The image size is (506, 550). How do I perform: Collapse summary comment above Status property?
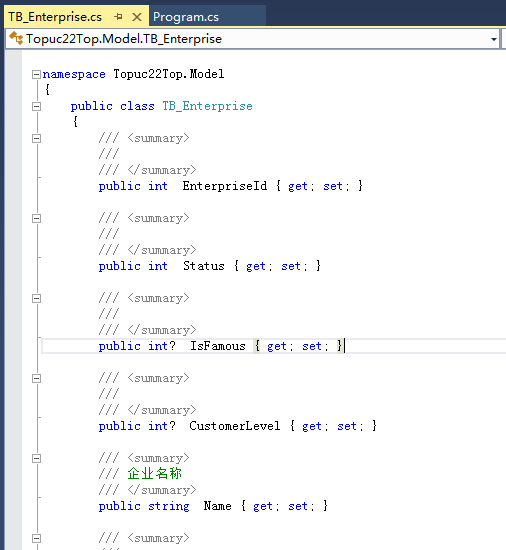[36, 219]
